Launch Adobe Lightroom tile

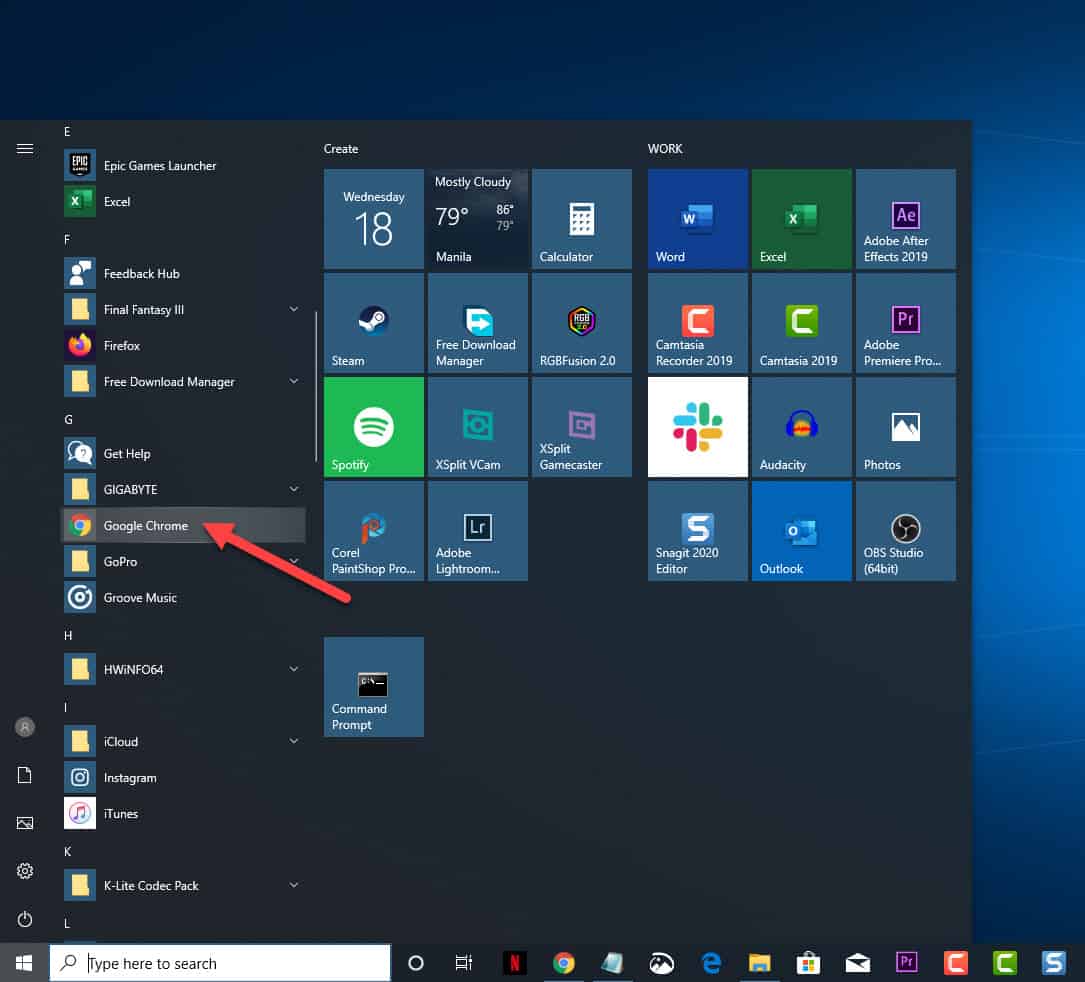[477, 531]
